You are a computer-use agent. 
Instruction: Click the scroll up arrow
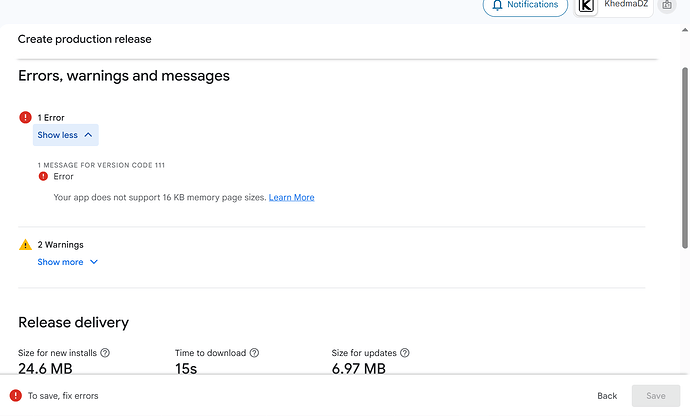tap(685, 30)
